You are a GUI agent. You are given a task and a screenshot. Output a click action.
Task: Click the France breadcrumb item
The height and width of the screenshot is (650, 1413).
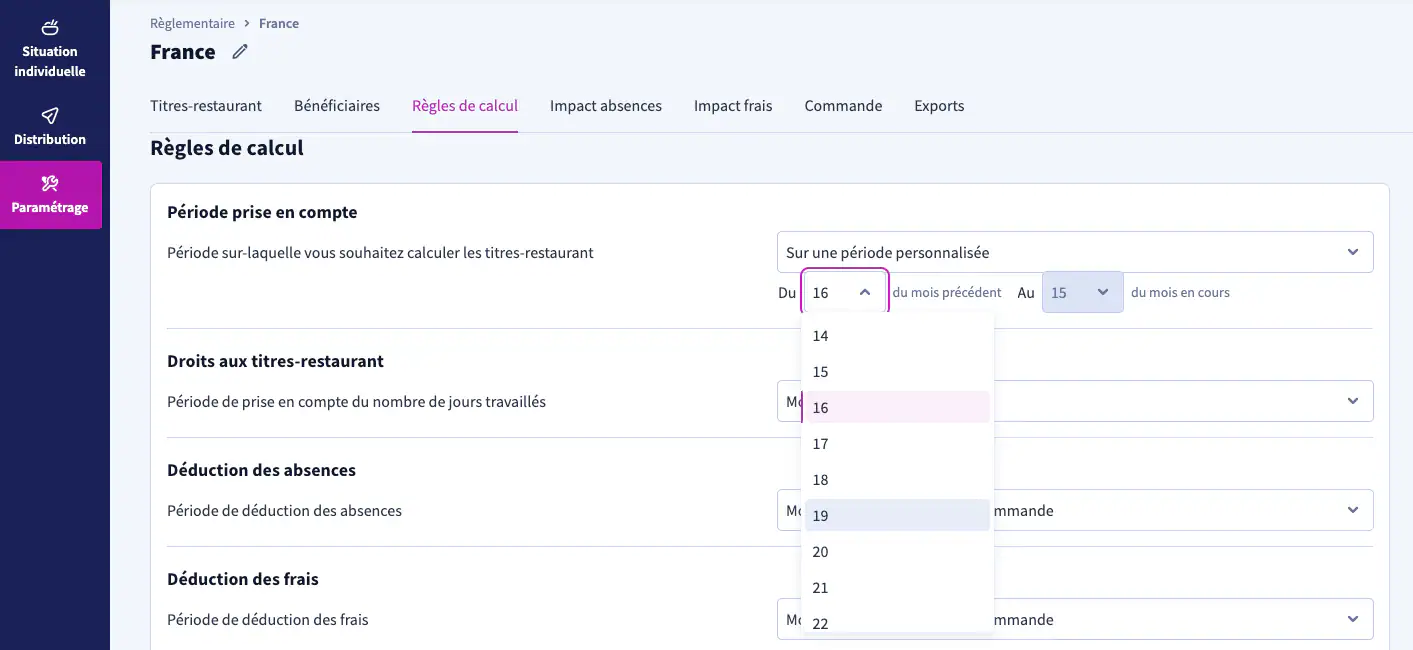pyautogui.click(x=279, y=23)
